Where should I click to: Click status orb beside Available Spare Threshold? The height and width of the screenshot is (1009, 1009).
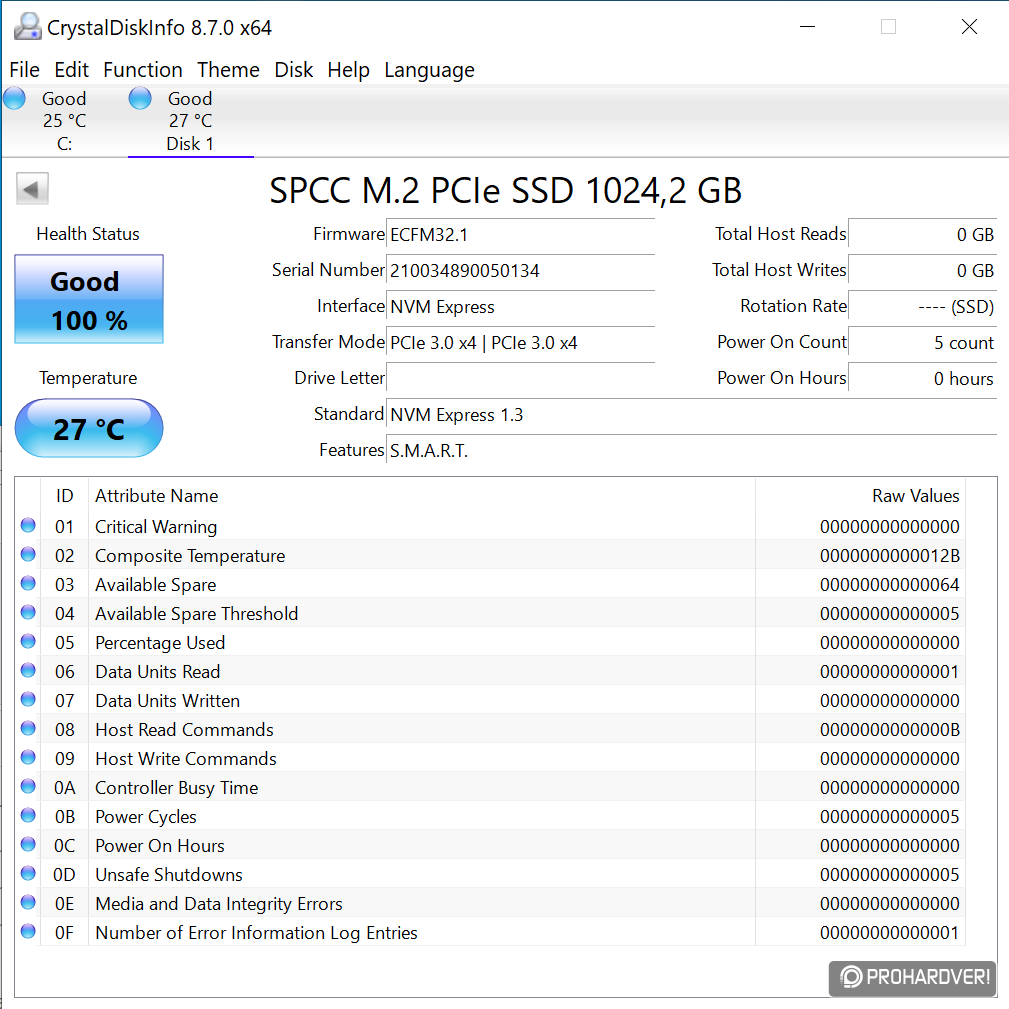28,612
